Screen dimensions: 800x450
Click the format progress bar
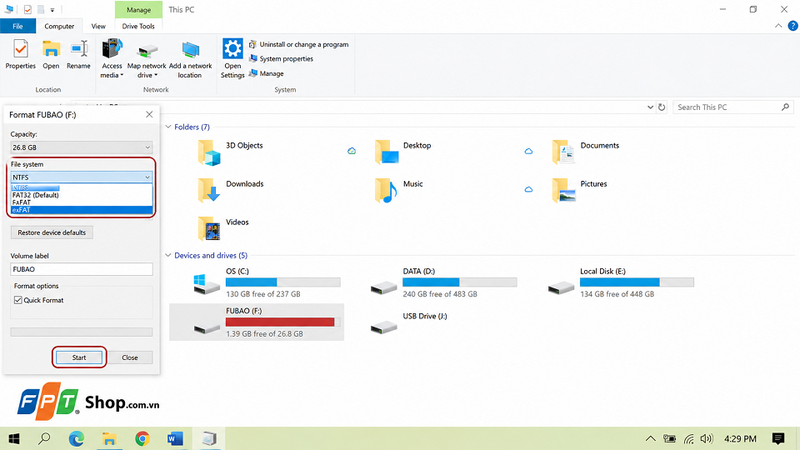pos(82,332)
